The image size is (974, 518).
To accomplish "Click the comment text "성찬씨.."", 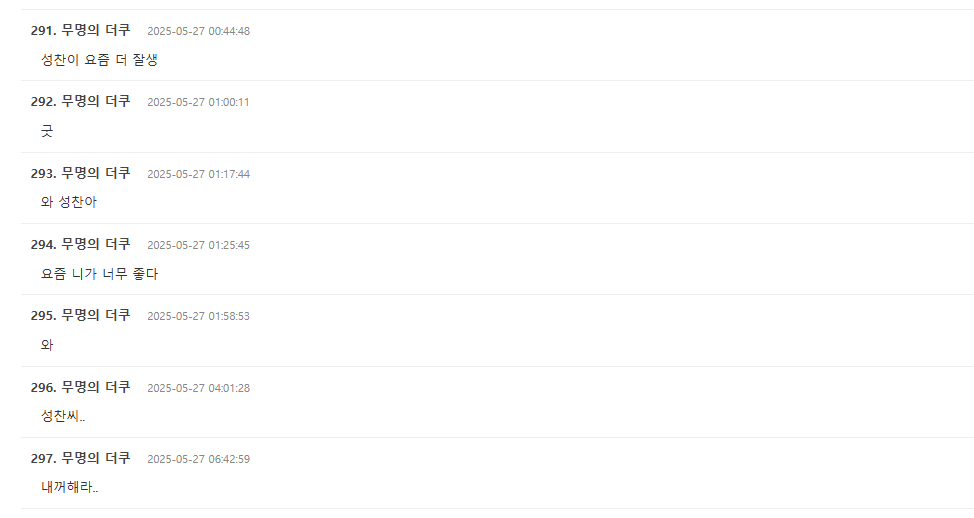I will [x=63, y=416].
